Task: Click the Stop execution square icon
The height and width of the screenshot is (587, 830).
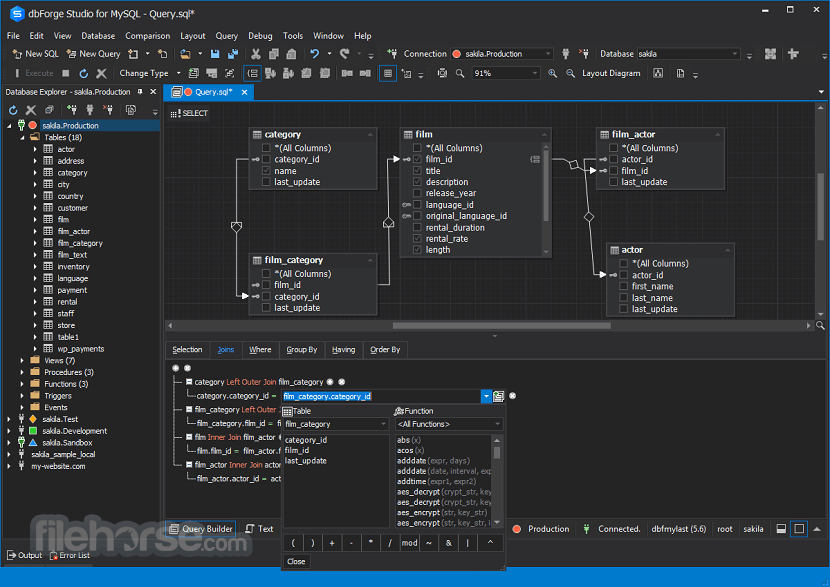Action: pos(66,73)
